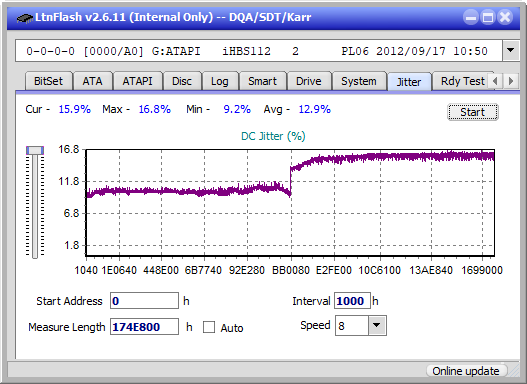
Task: Open the System tab
Action: tap(359, 81)
